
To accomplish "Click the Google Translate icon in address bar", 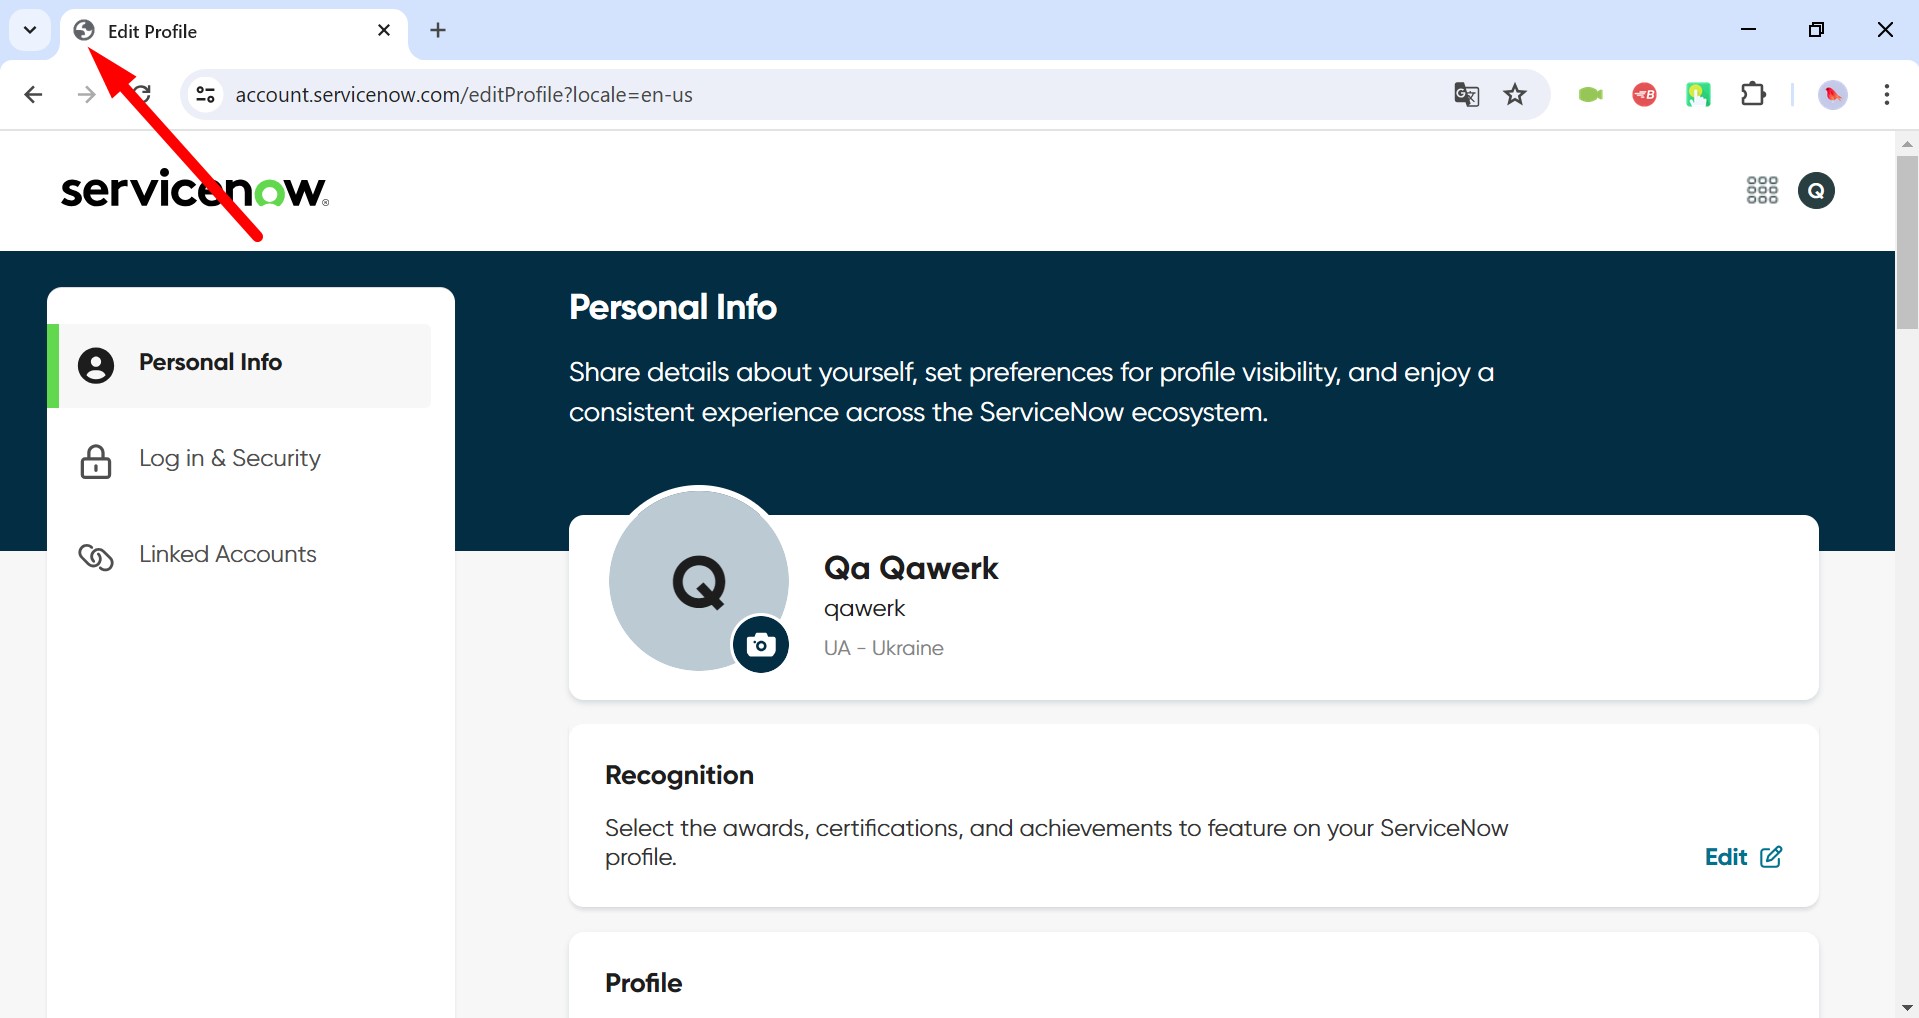I will pos(1466,95).
